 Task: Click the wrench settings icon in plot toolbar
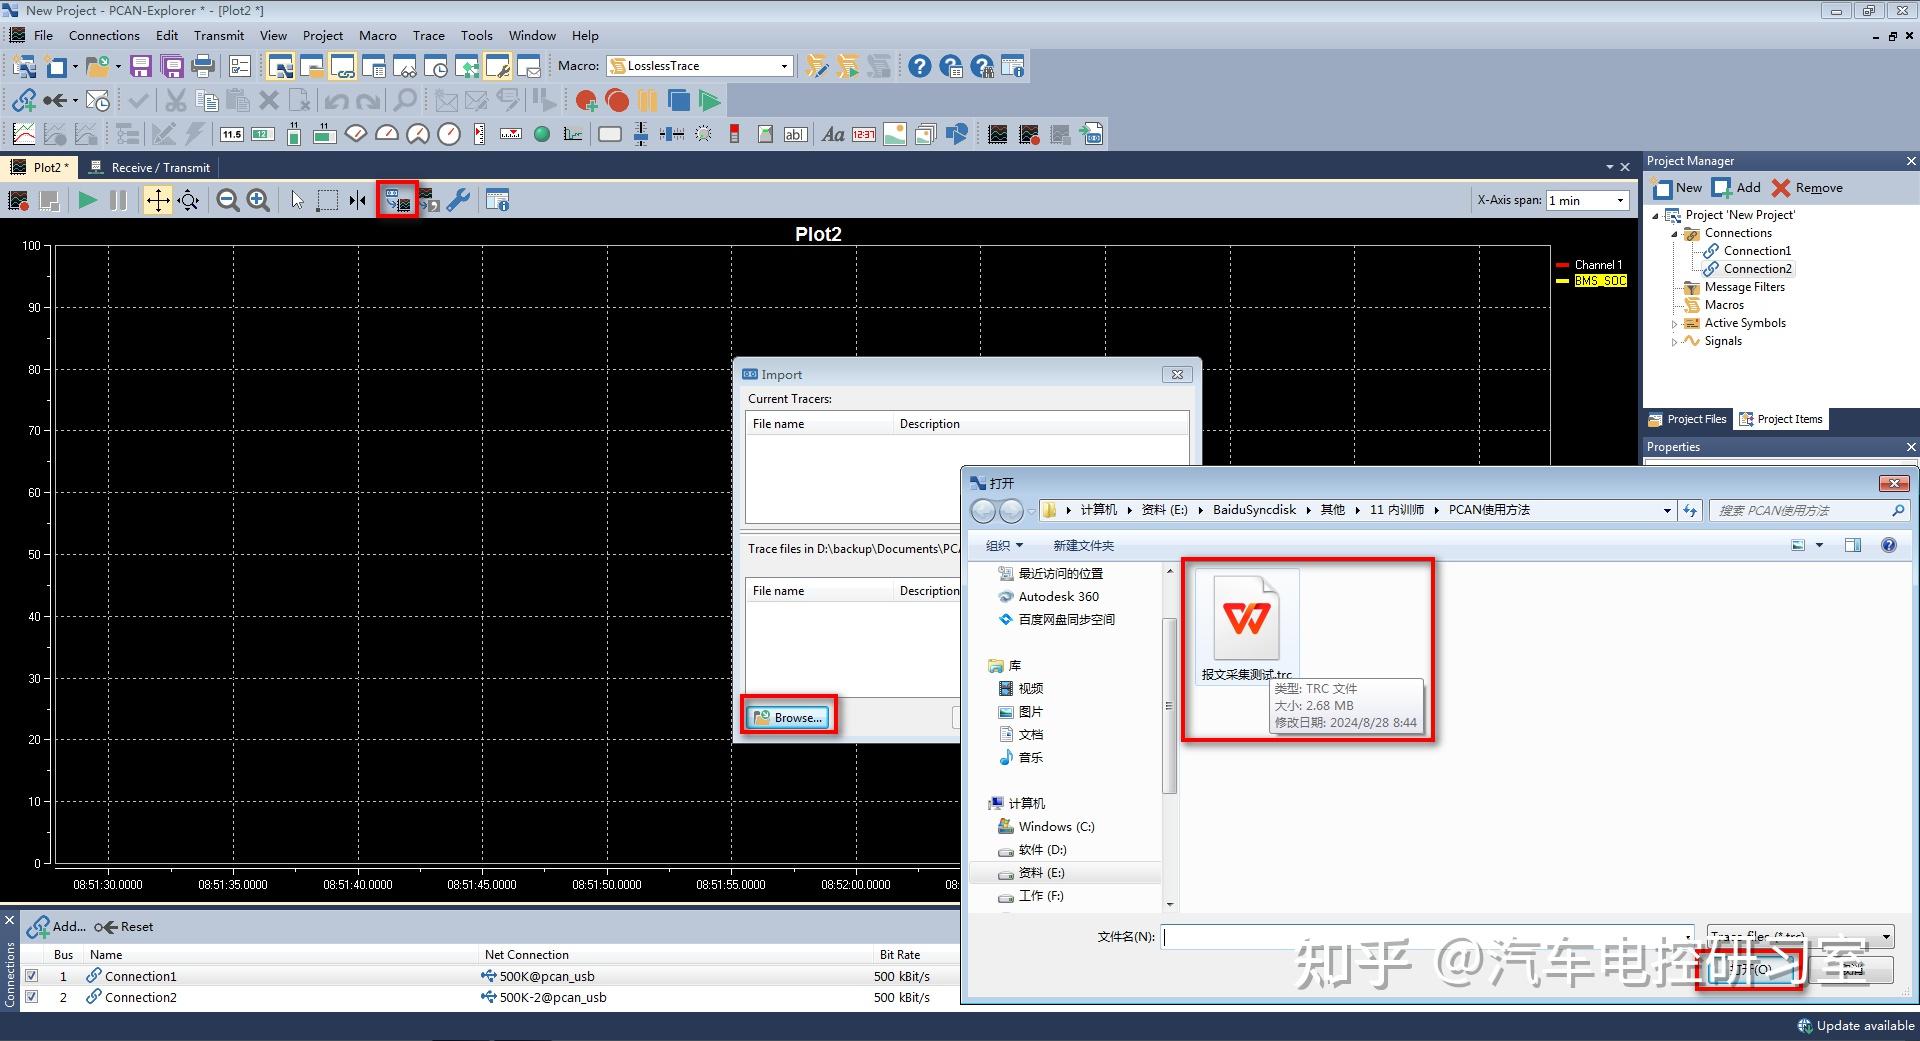(459, 201)
